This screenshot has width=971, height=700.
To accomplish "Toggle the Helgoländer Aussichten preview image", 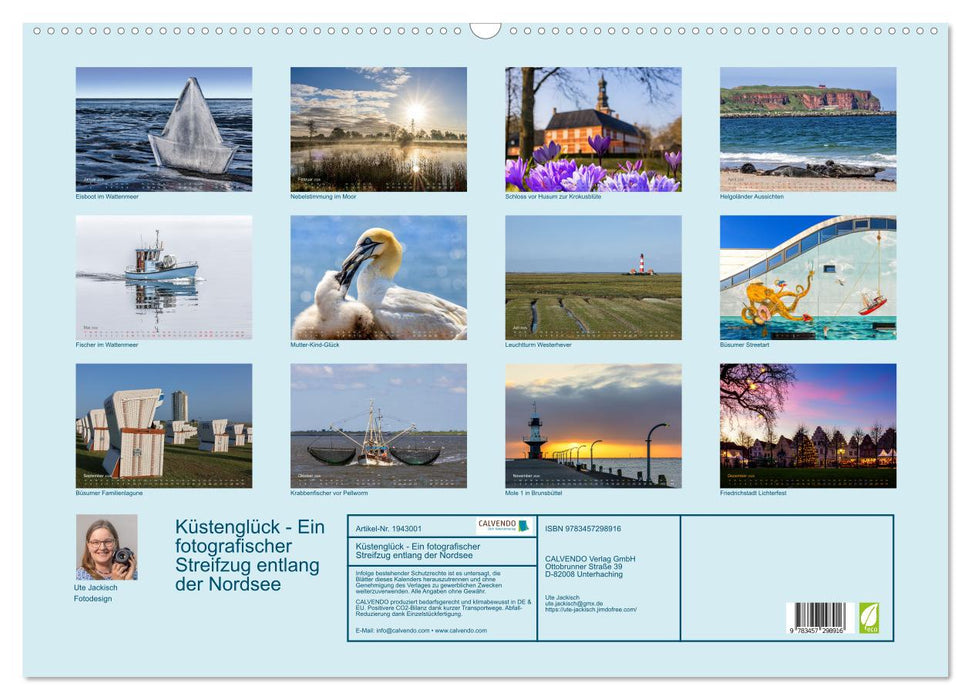I will point(808,130).
